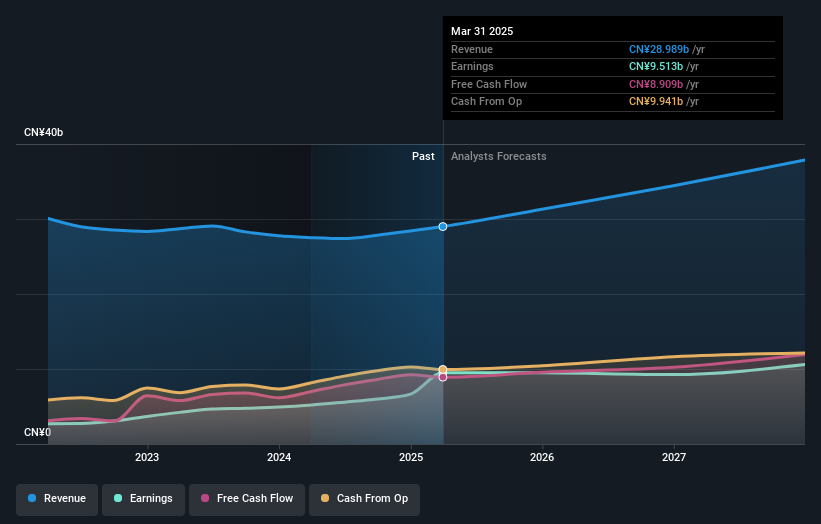
Task: Click the 2026 x-axis label
Action: pos(542,457)
